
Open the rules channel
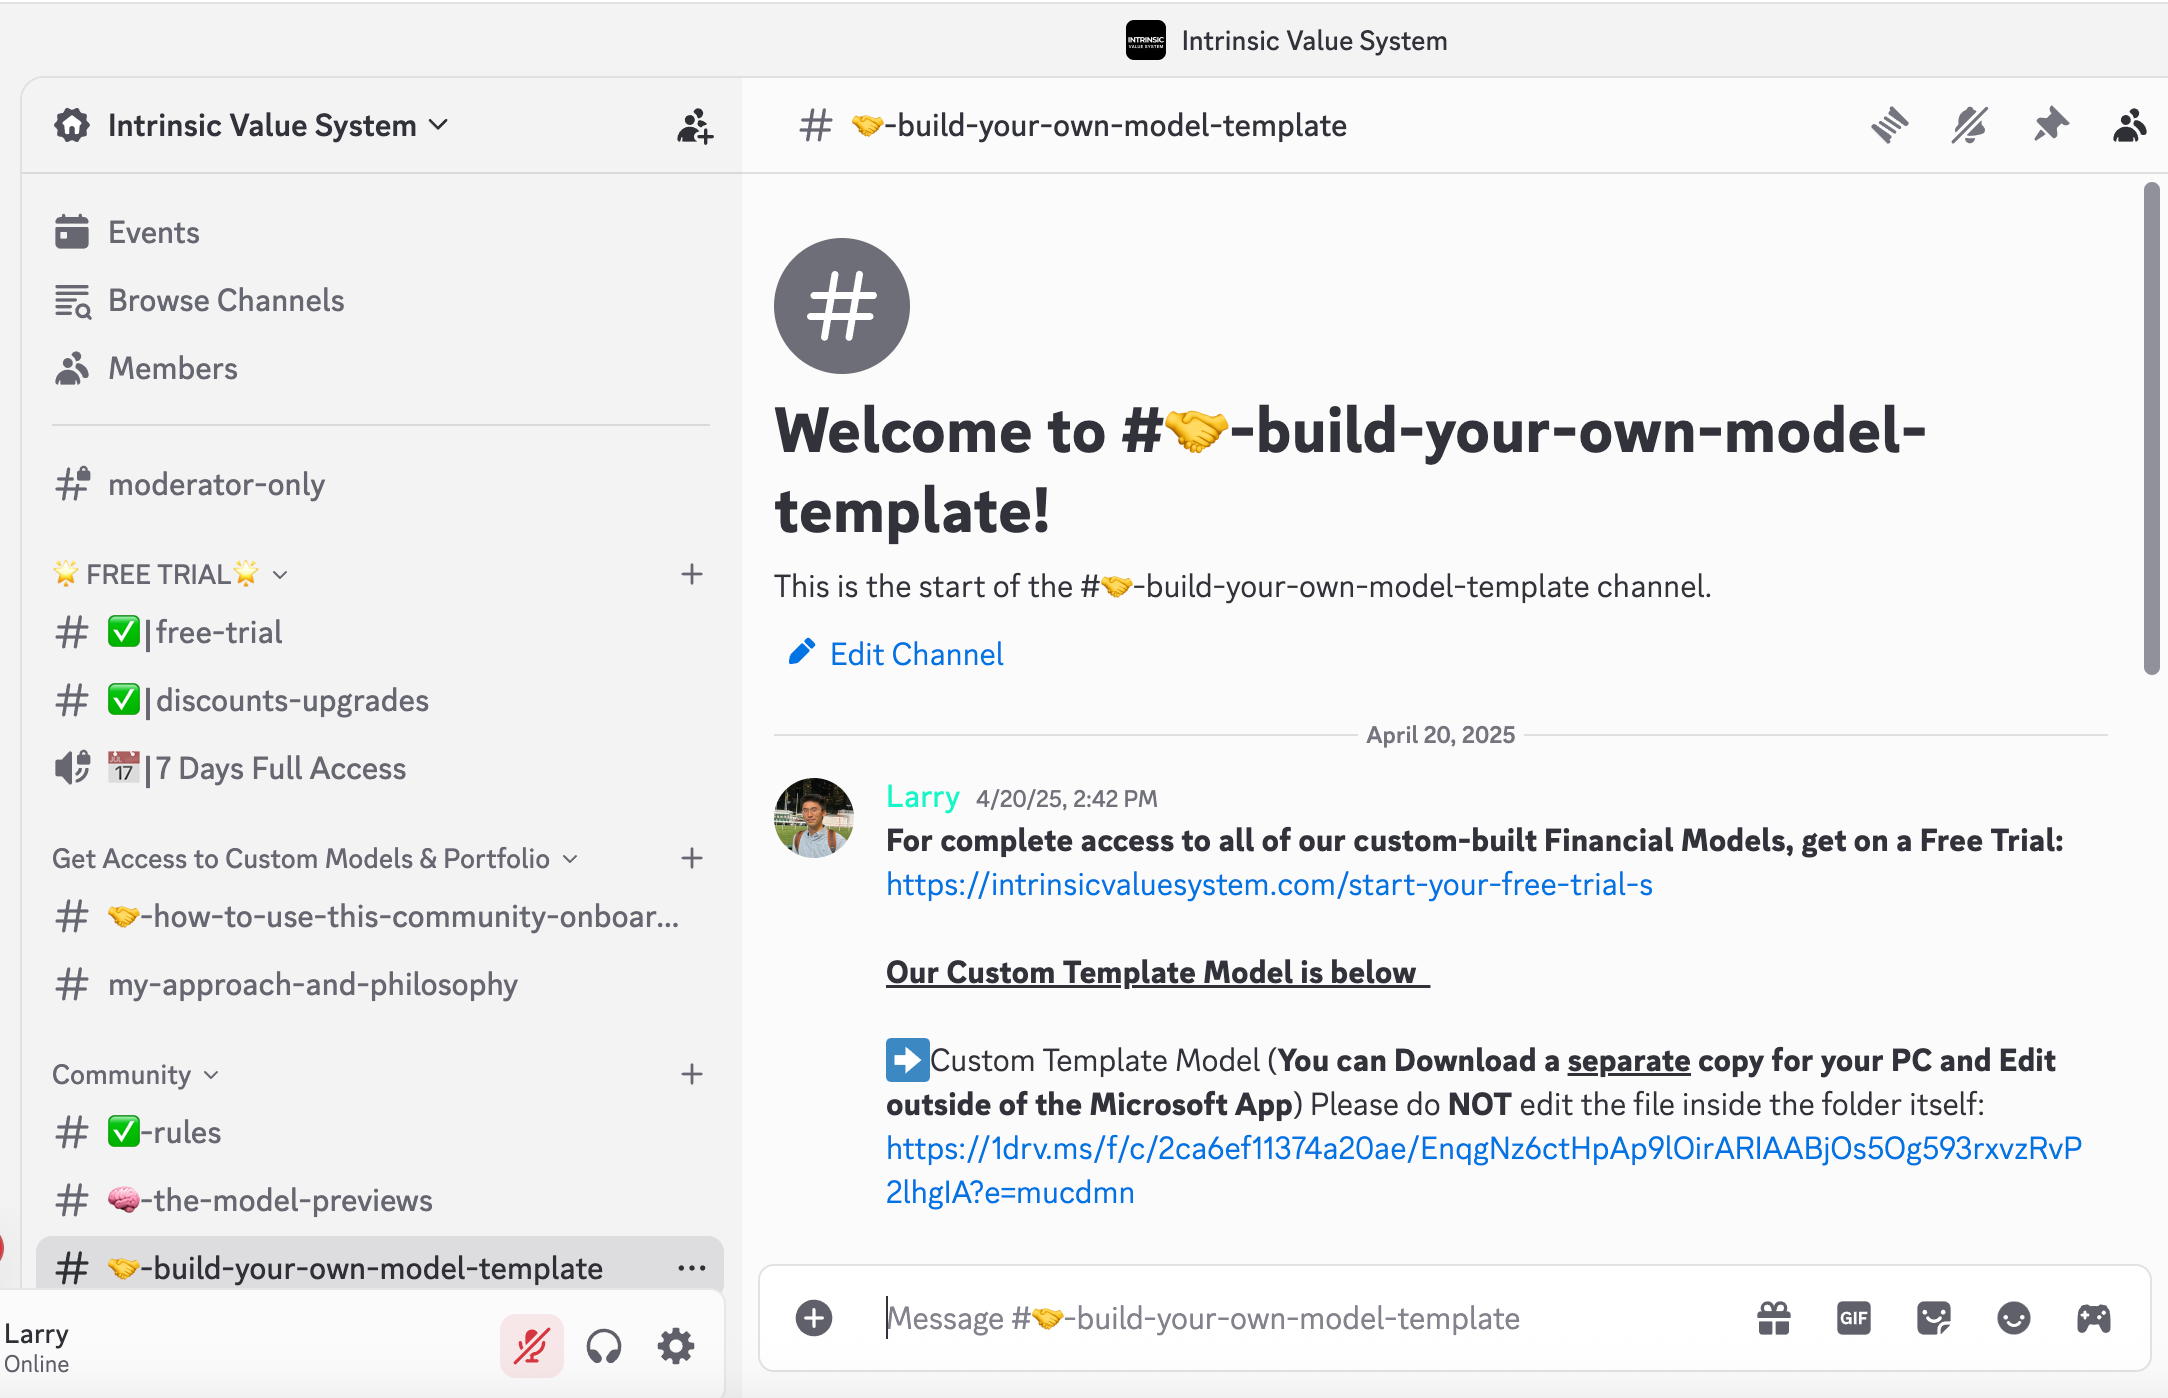coord(380,1132)
